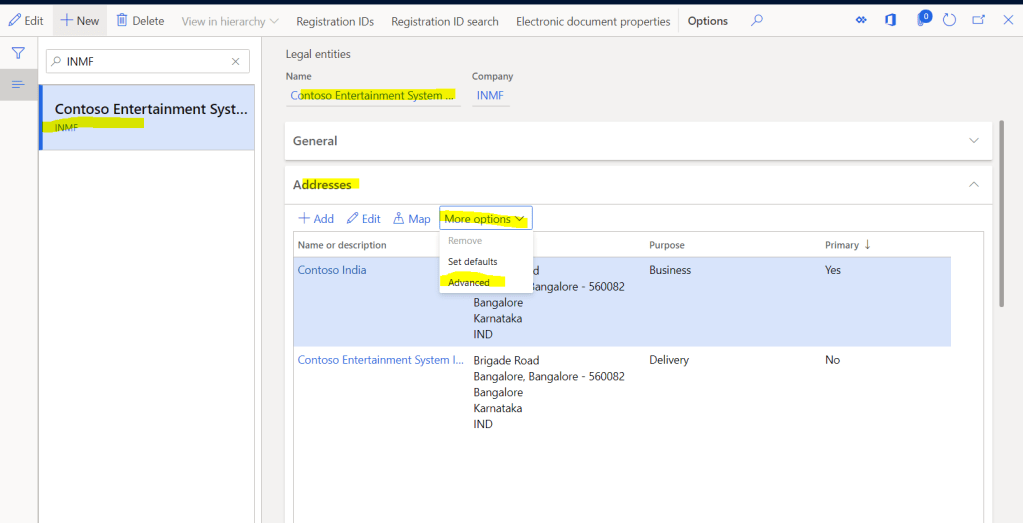Choose Advanced from More options menu
The height and width of the screenshot is (523, 1023).
click(x=469, y=283)
